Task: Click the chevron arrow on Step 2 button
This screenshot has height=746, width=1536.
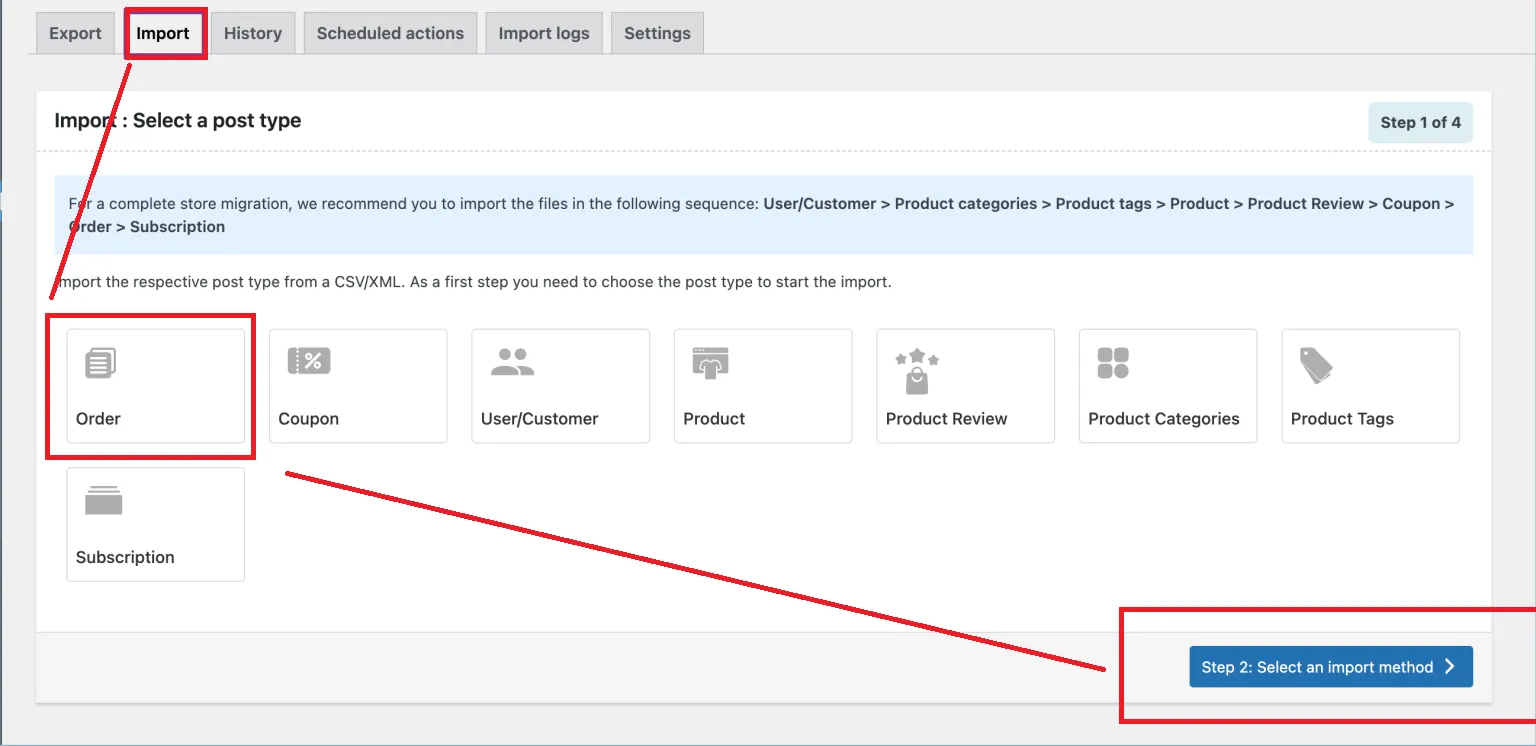Action: tap(1451, 667)
